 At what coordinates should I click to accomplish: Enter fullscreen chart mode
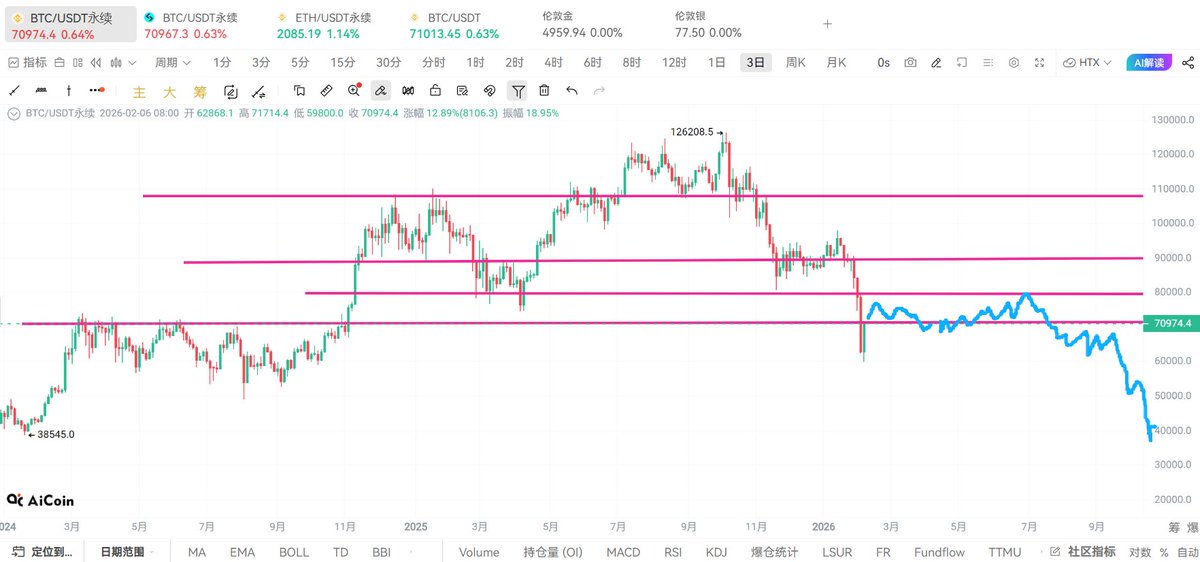pos(1040,62)
